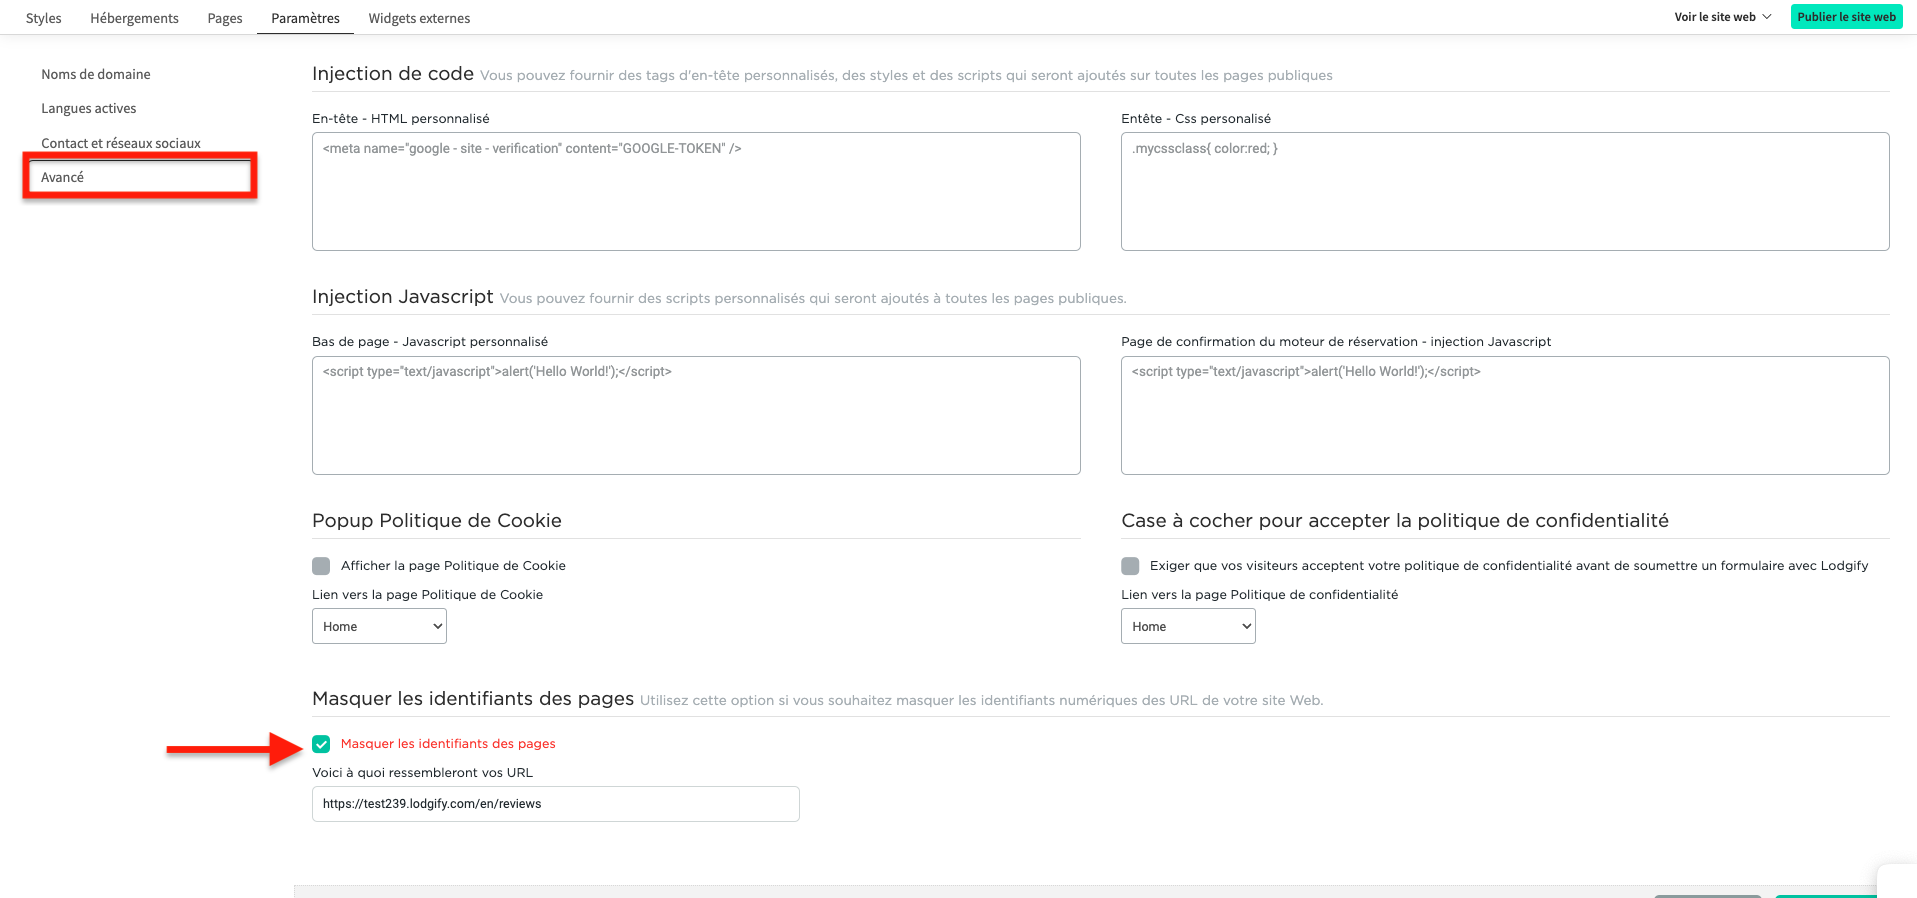Expand the Voir le site web menu
Viewport: 1917px width, 898px height.
(x=1722, y=16)
